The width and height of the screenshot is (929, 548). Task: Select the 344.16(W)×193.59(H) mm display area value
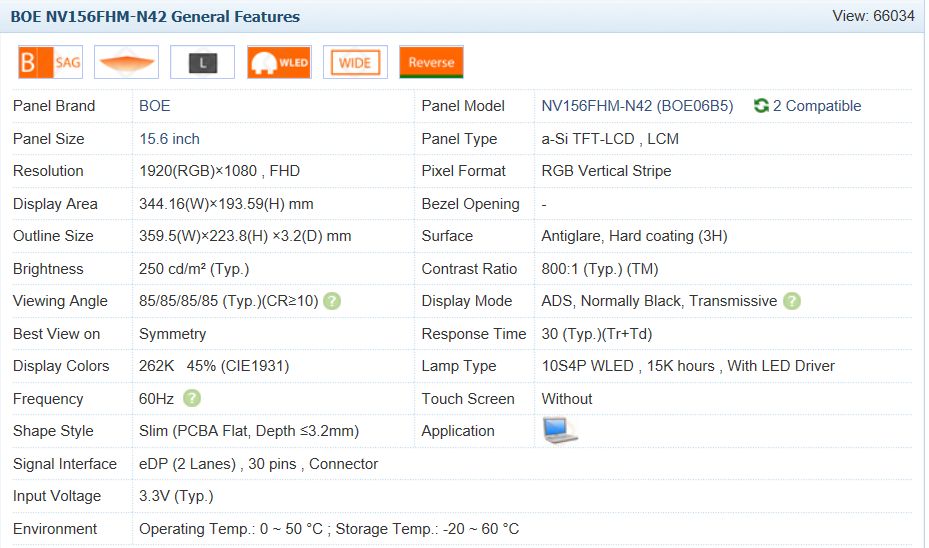click(226, 204)
